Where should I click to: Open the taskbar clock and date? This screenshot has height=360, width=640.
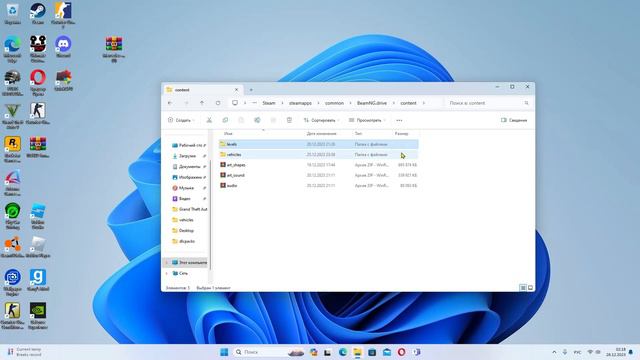(616, 352)
